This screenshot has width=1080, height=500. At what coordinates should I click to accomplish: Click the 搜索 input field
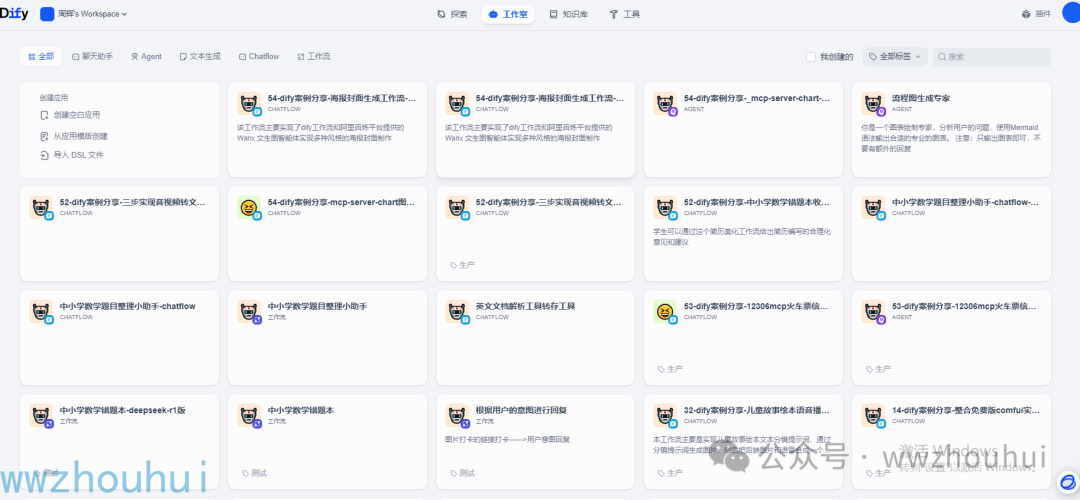tap(991, 56)
